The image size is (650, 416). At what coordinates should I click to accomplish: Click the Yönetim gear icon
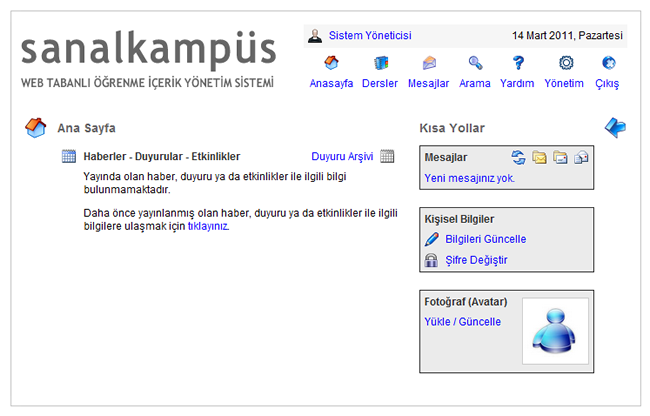click(x=566, y=63)
